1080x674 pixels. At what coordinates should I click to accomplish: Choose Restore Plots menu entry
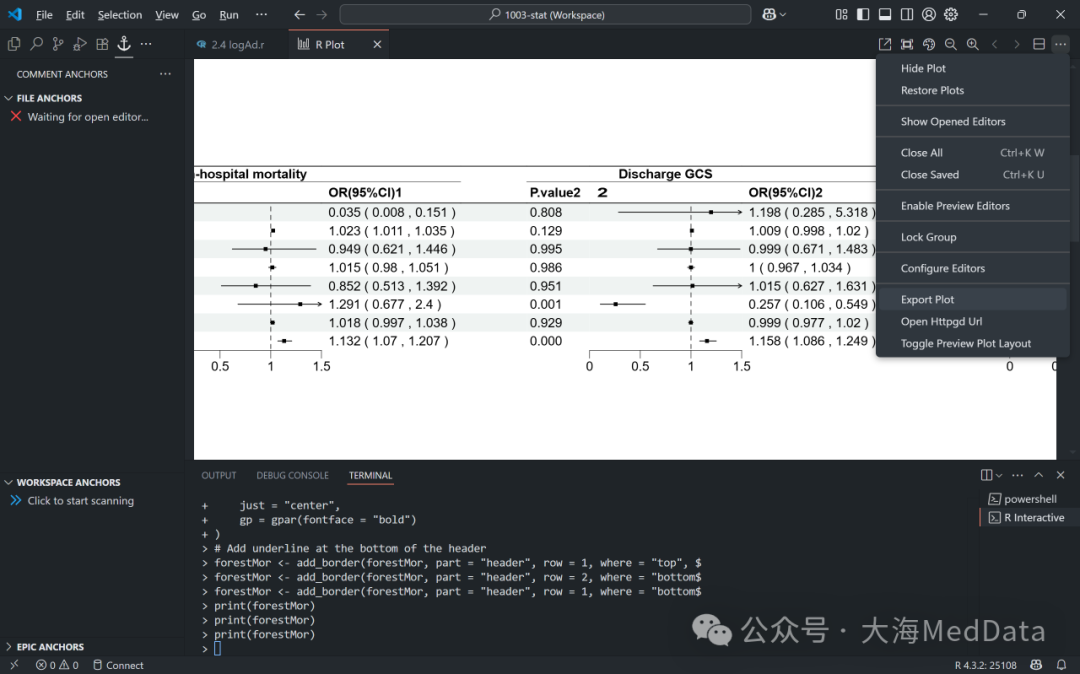click(973, 90)
